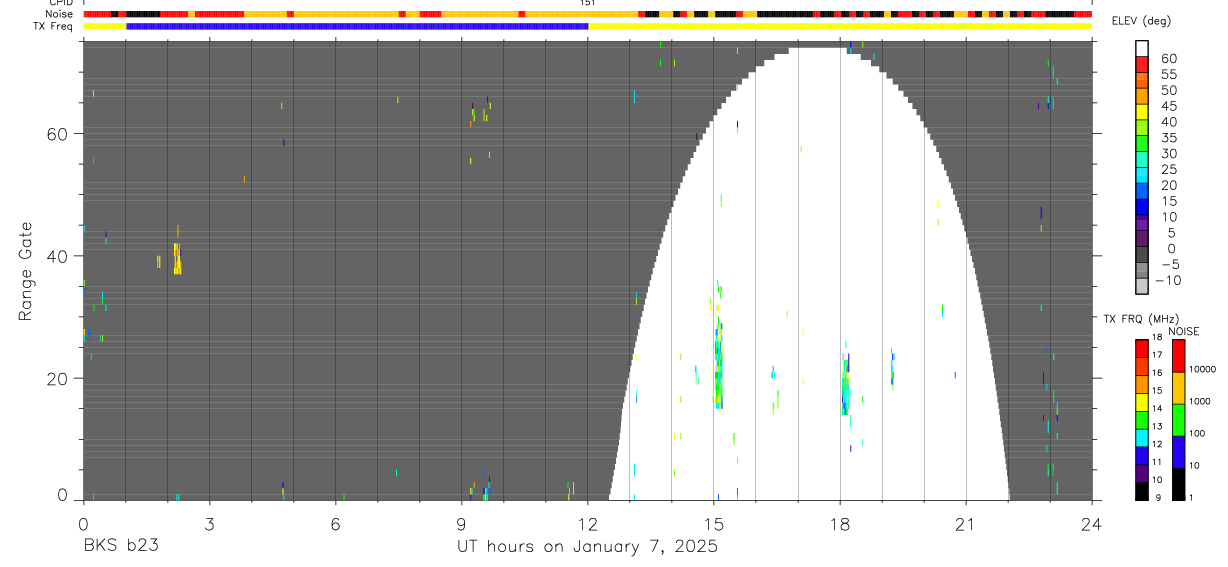Click x-axis tick label '21'
1228x567 pixels.
pos(966,523)
